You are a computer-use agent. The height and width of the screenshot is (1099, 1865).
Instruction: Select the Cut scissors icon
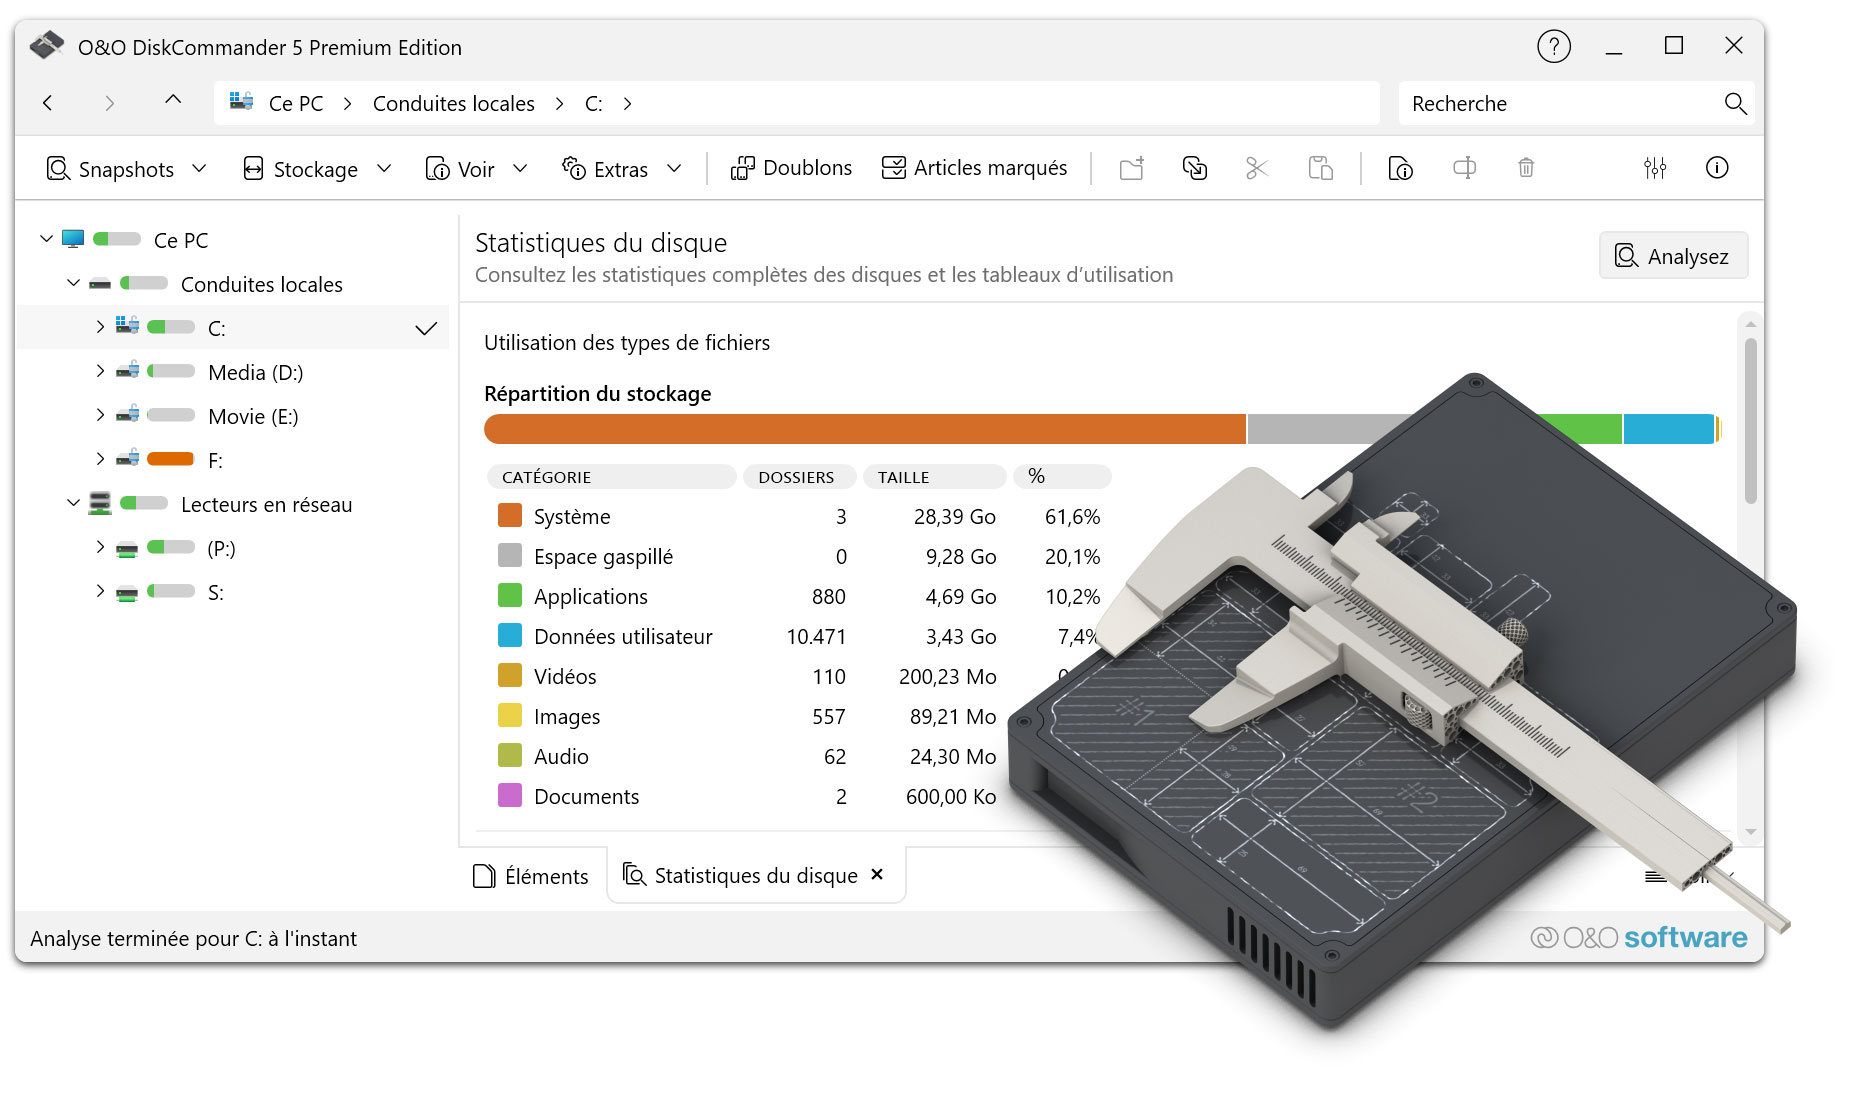[1257, 168]
